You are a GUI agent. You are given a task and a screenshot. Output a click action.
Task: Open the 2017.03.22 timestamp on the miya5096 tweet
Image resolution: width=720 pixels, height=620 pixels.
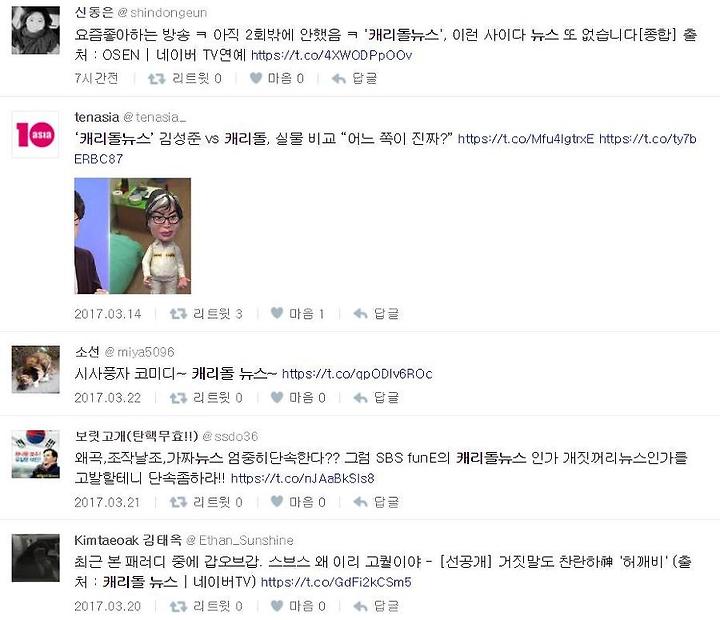coord(107,398)
